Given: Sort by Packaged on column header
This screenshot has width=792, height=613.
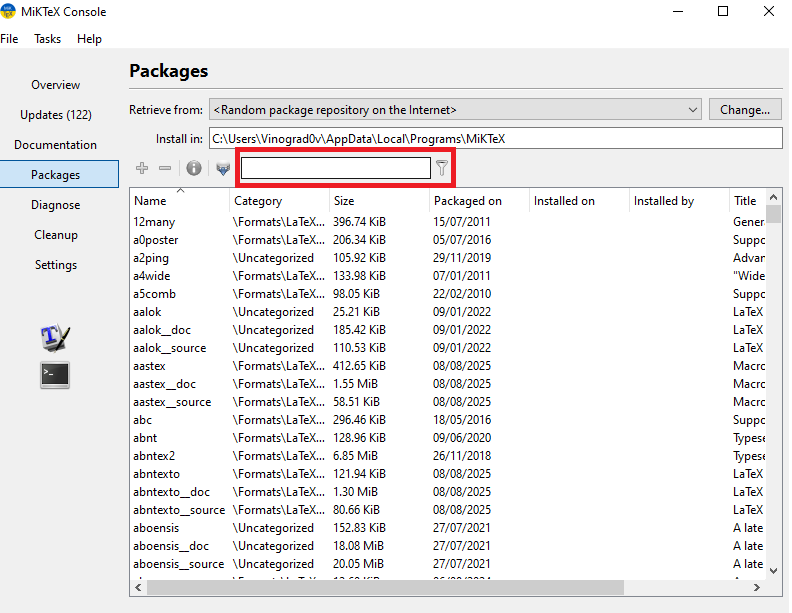Looking at the screenshot, I should tap(479, 201).
